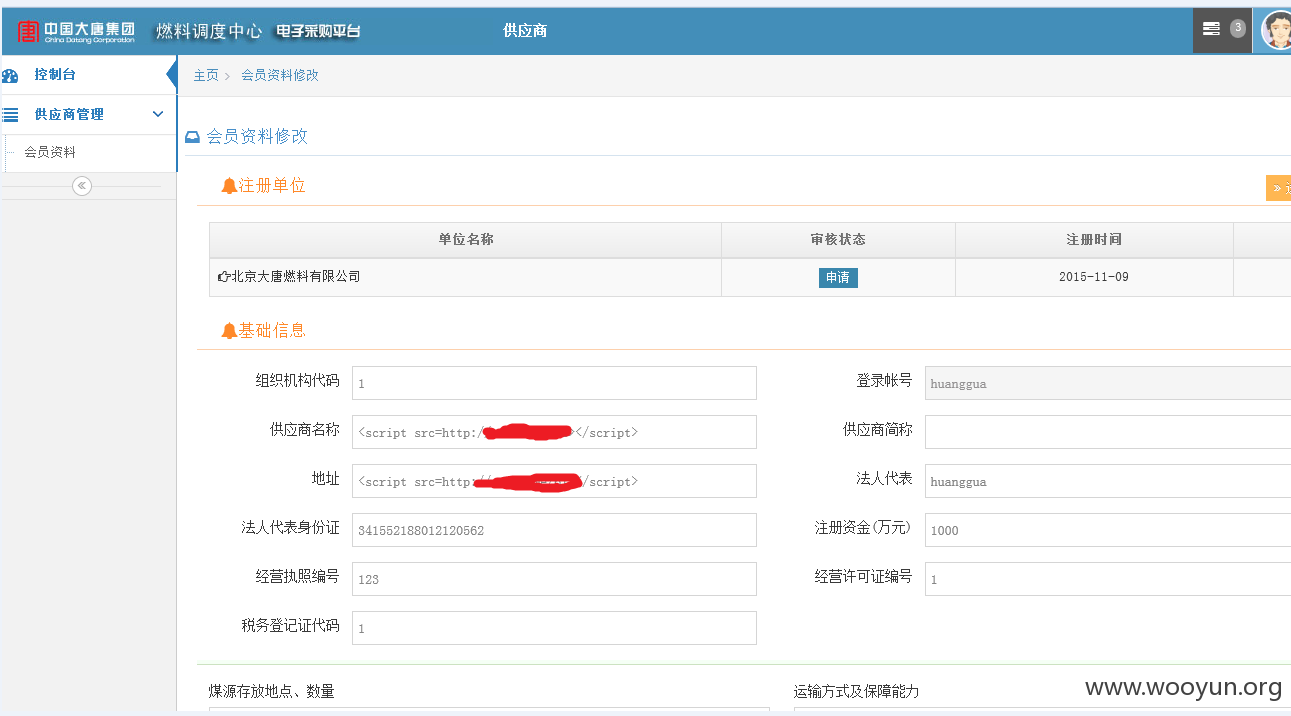Click the 2015-11-09 registration date cell

tap(1094, 277)
